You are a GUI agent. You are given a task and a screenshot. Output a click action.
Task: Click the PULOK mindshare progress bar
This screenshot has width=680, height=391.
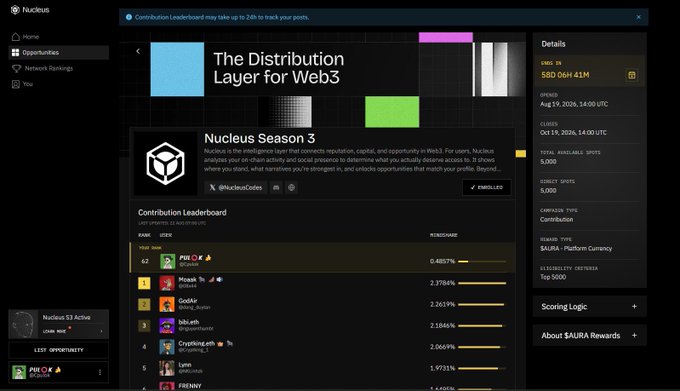point(482,261)
